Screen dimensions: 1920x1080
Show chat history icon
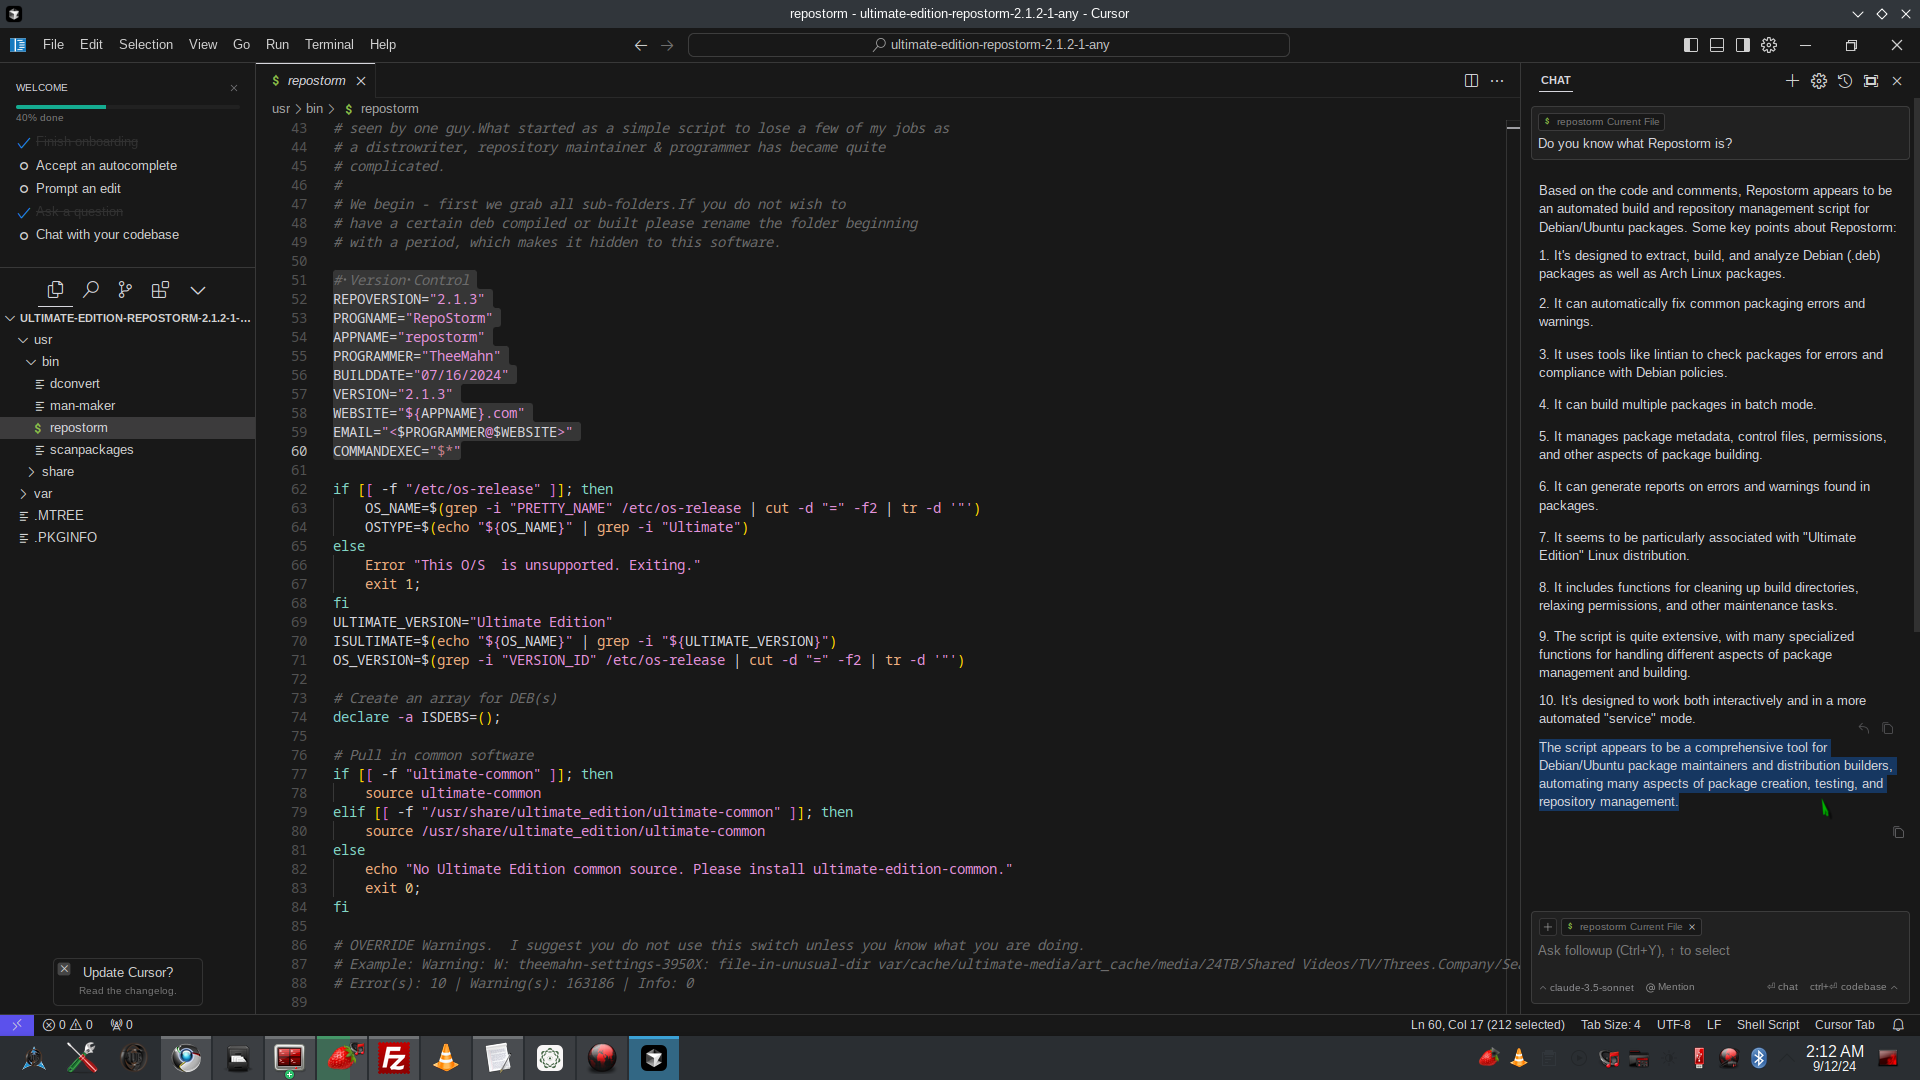1845,81
